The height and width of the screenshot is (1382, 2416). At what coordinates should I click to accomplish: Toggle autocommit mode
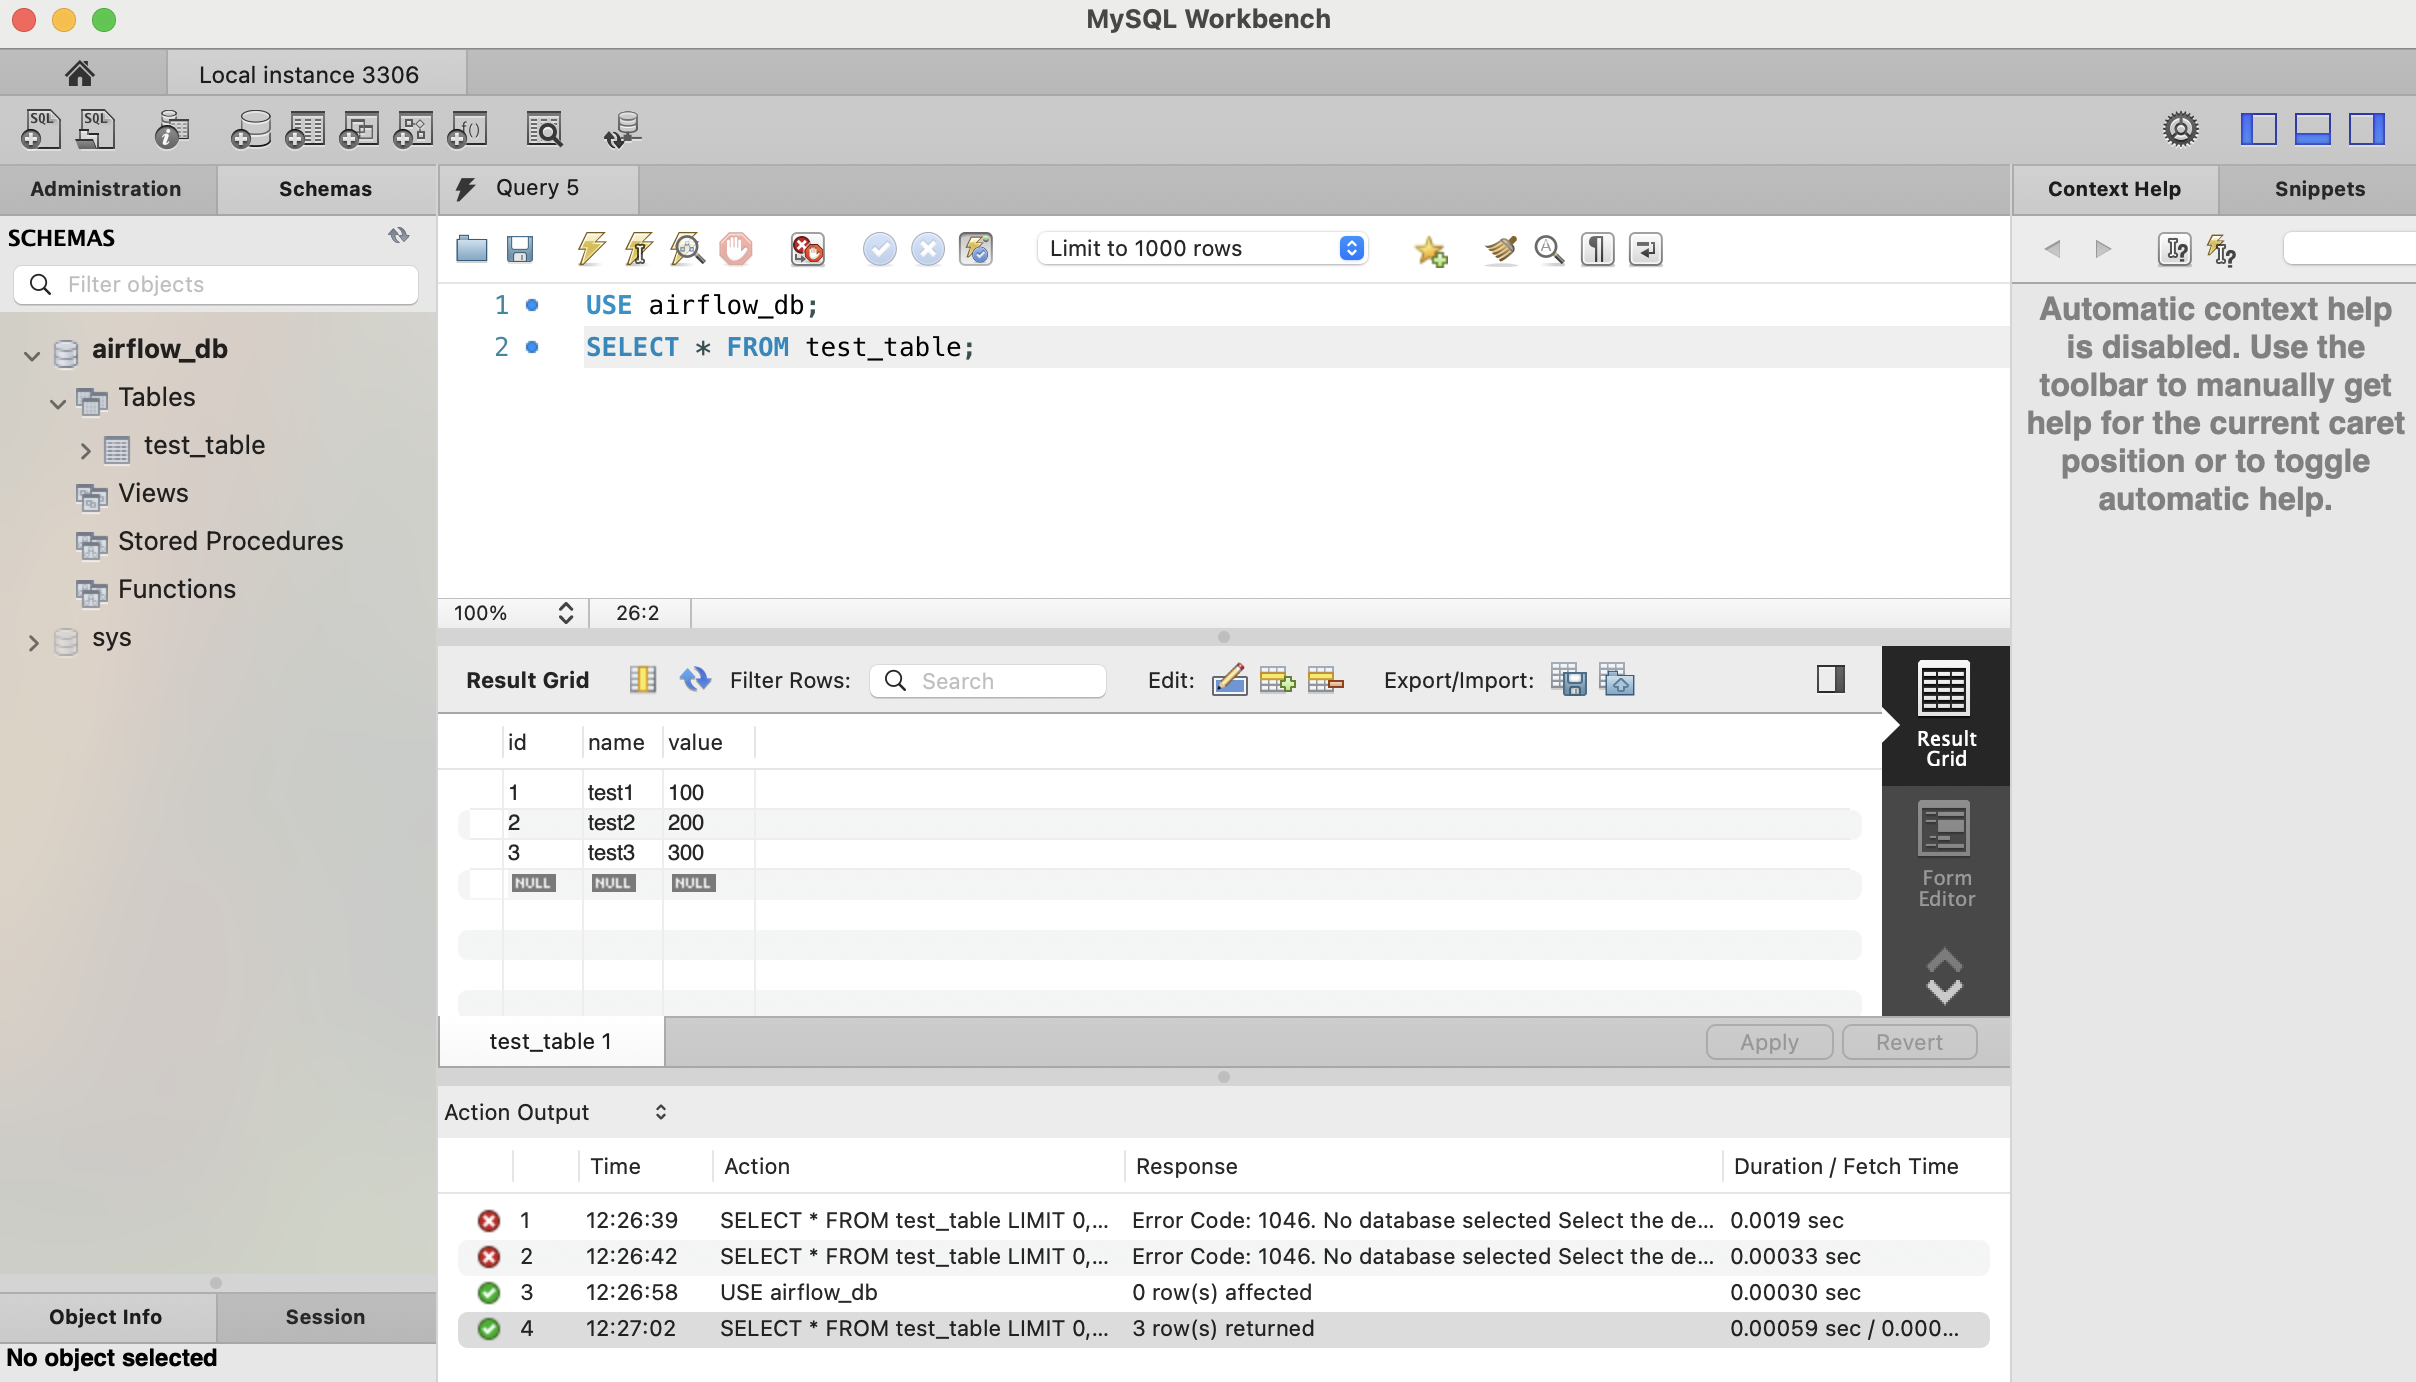(976, 249)
